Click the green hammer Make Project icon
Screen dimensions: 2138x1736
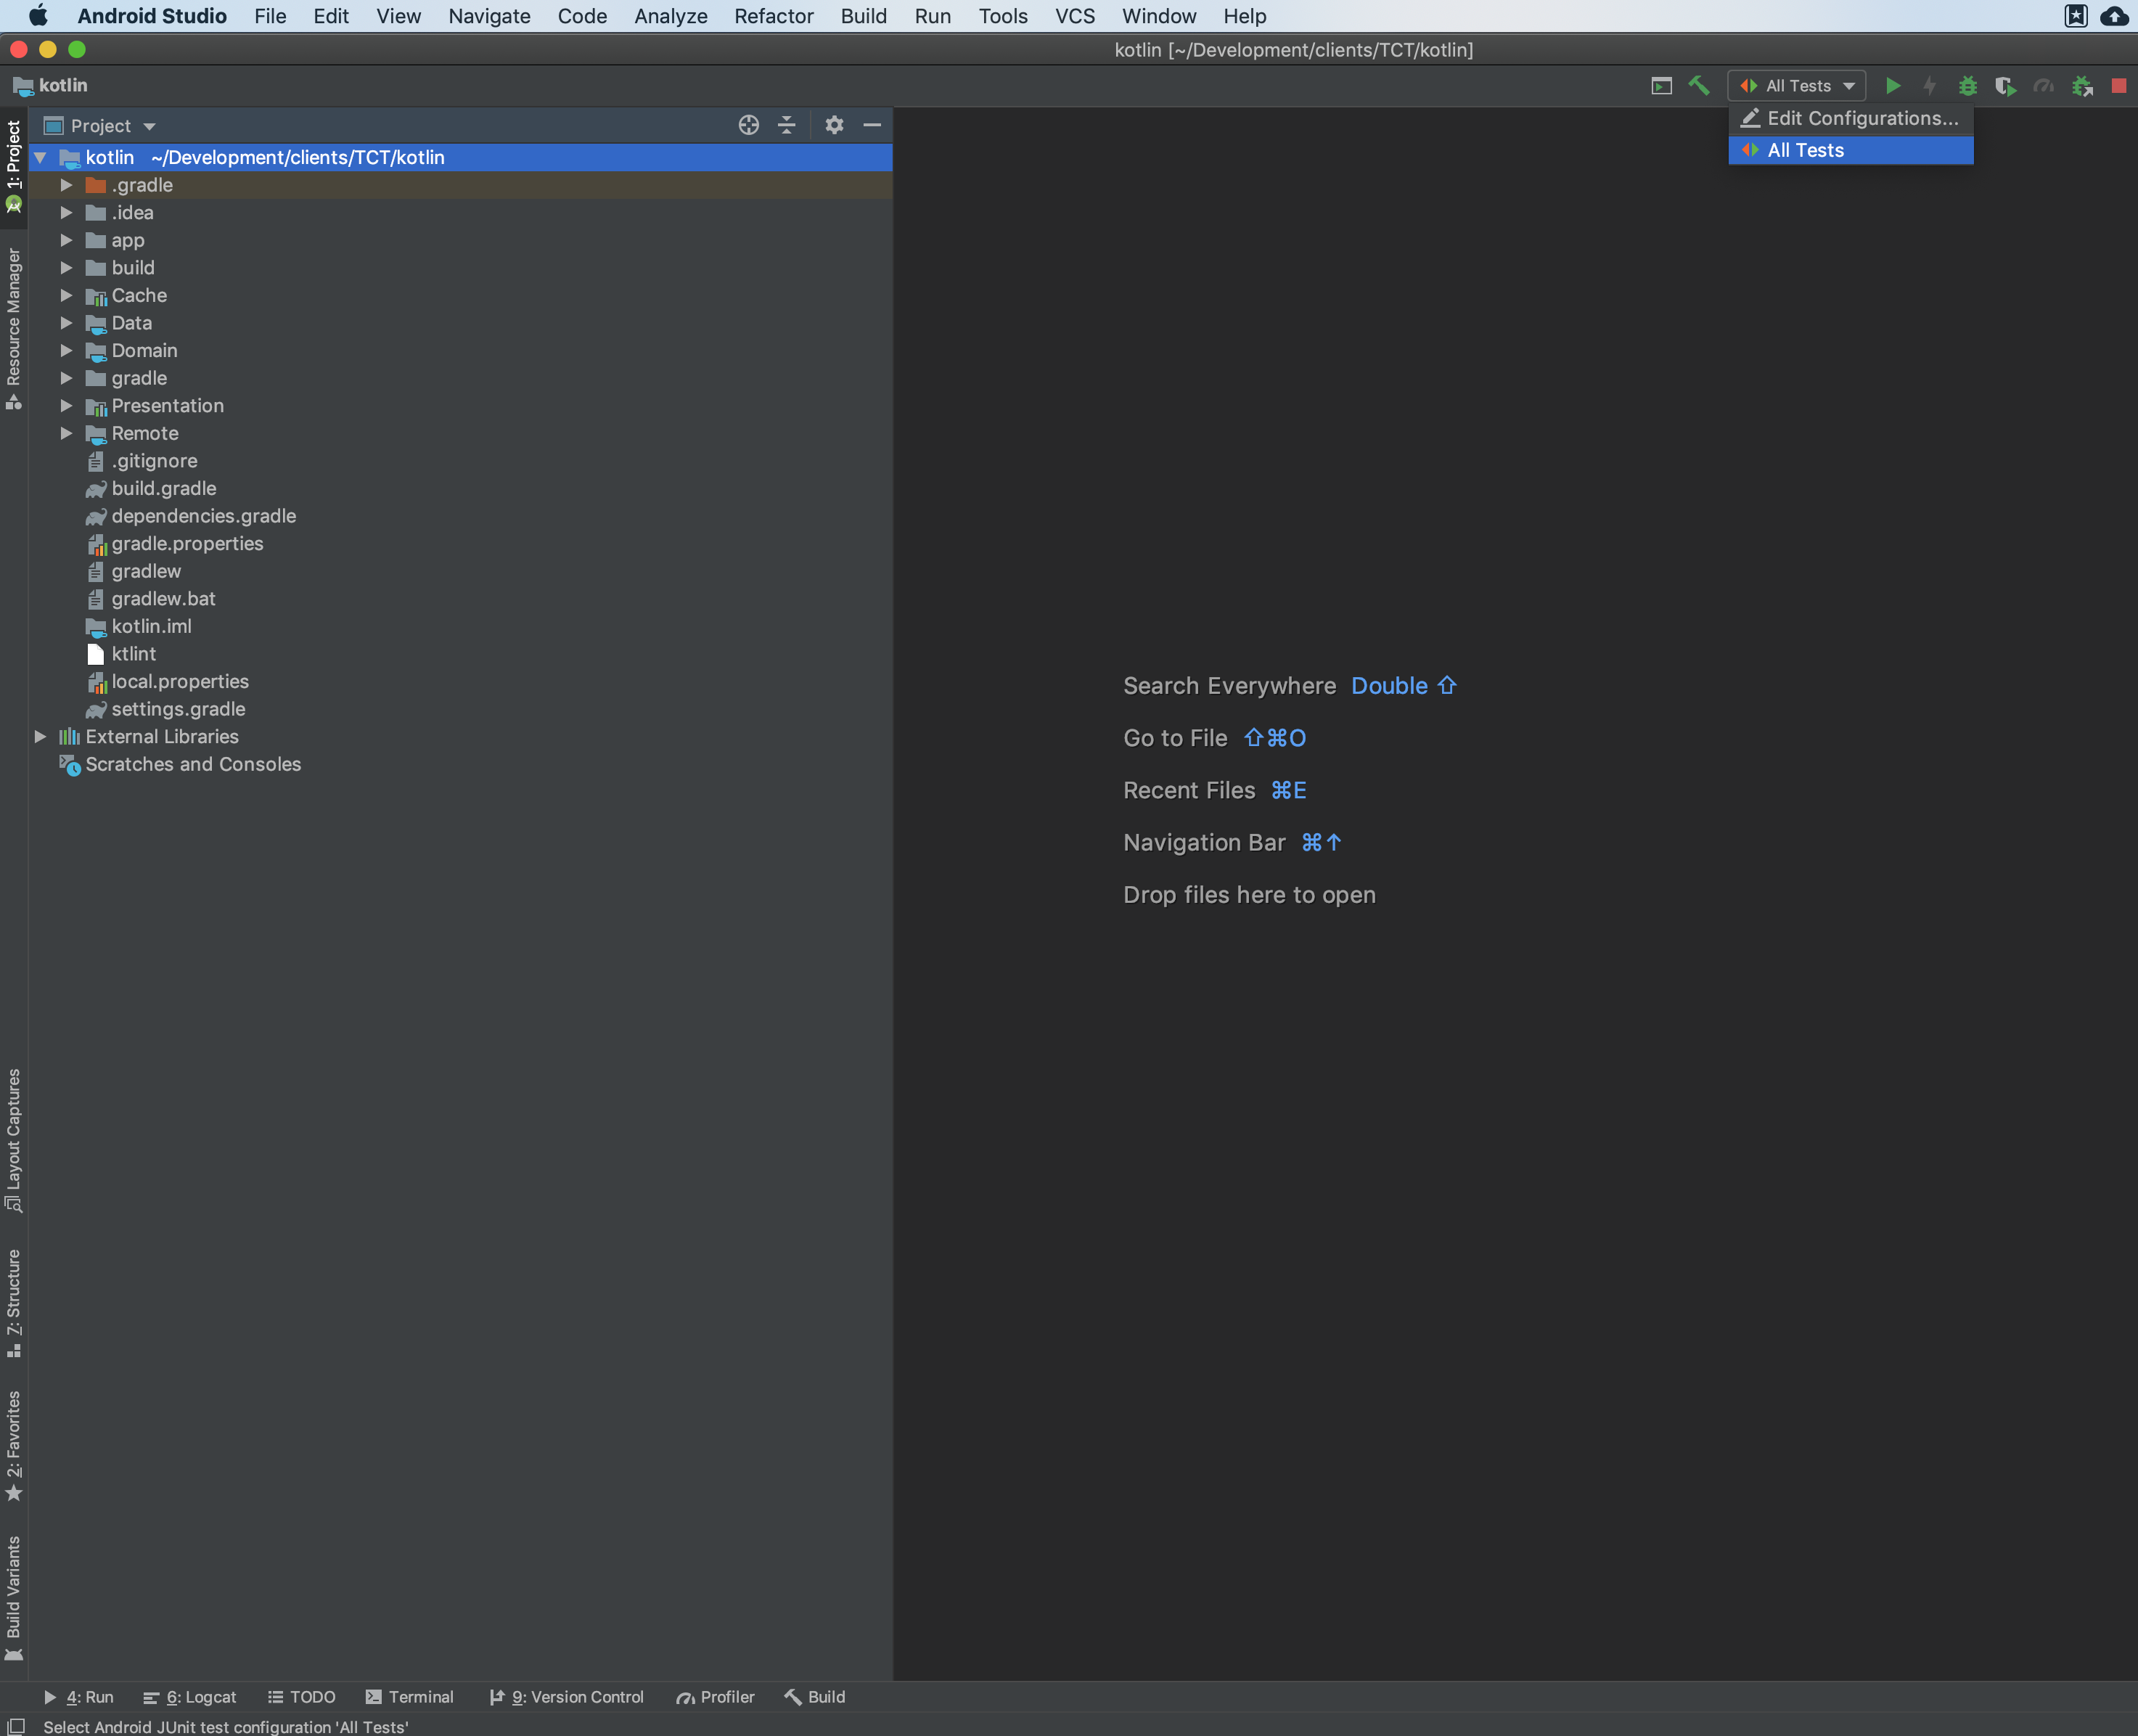(x=1699, y=86)
